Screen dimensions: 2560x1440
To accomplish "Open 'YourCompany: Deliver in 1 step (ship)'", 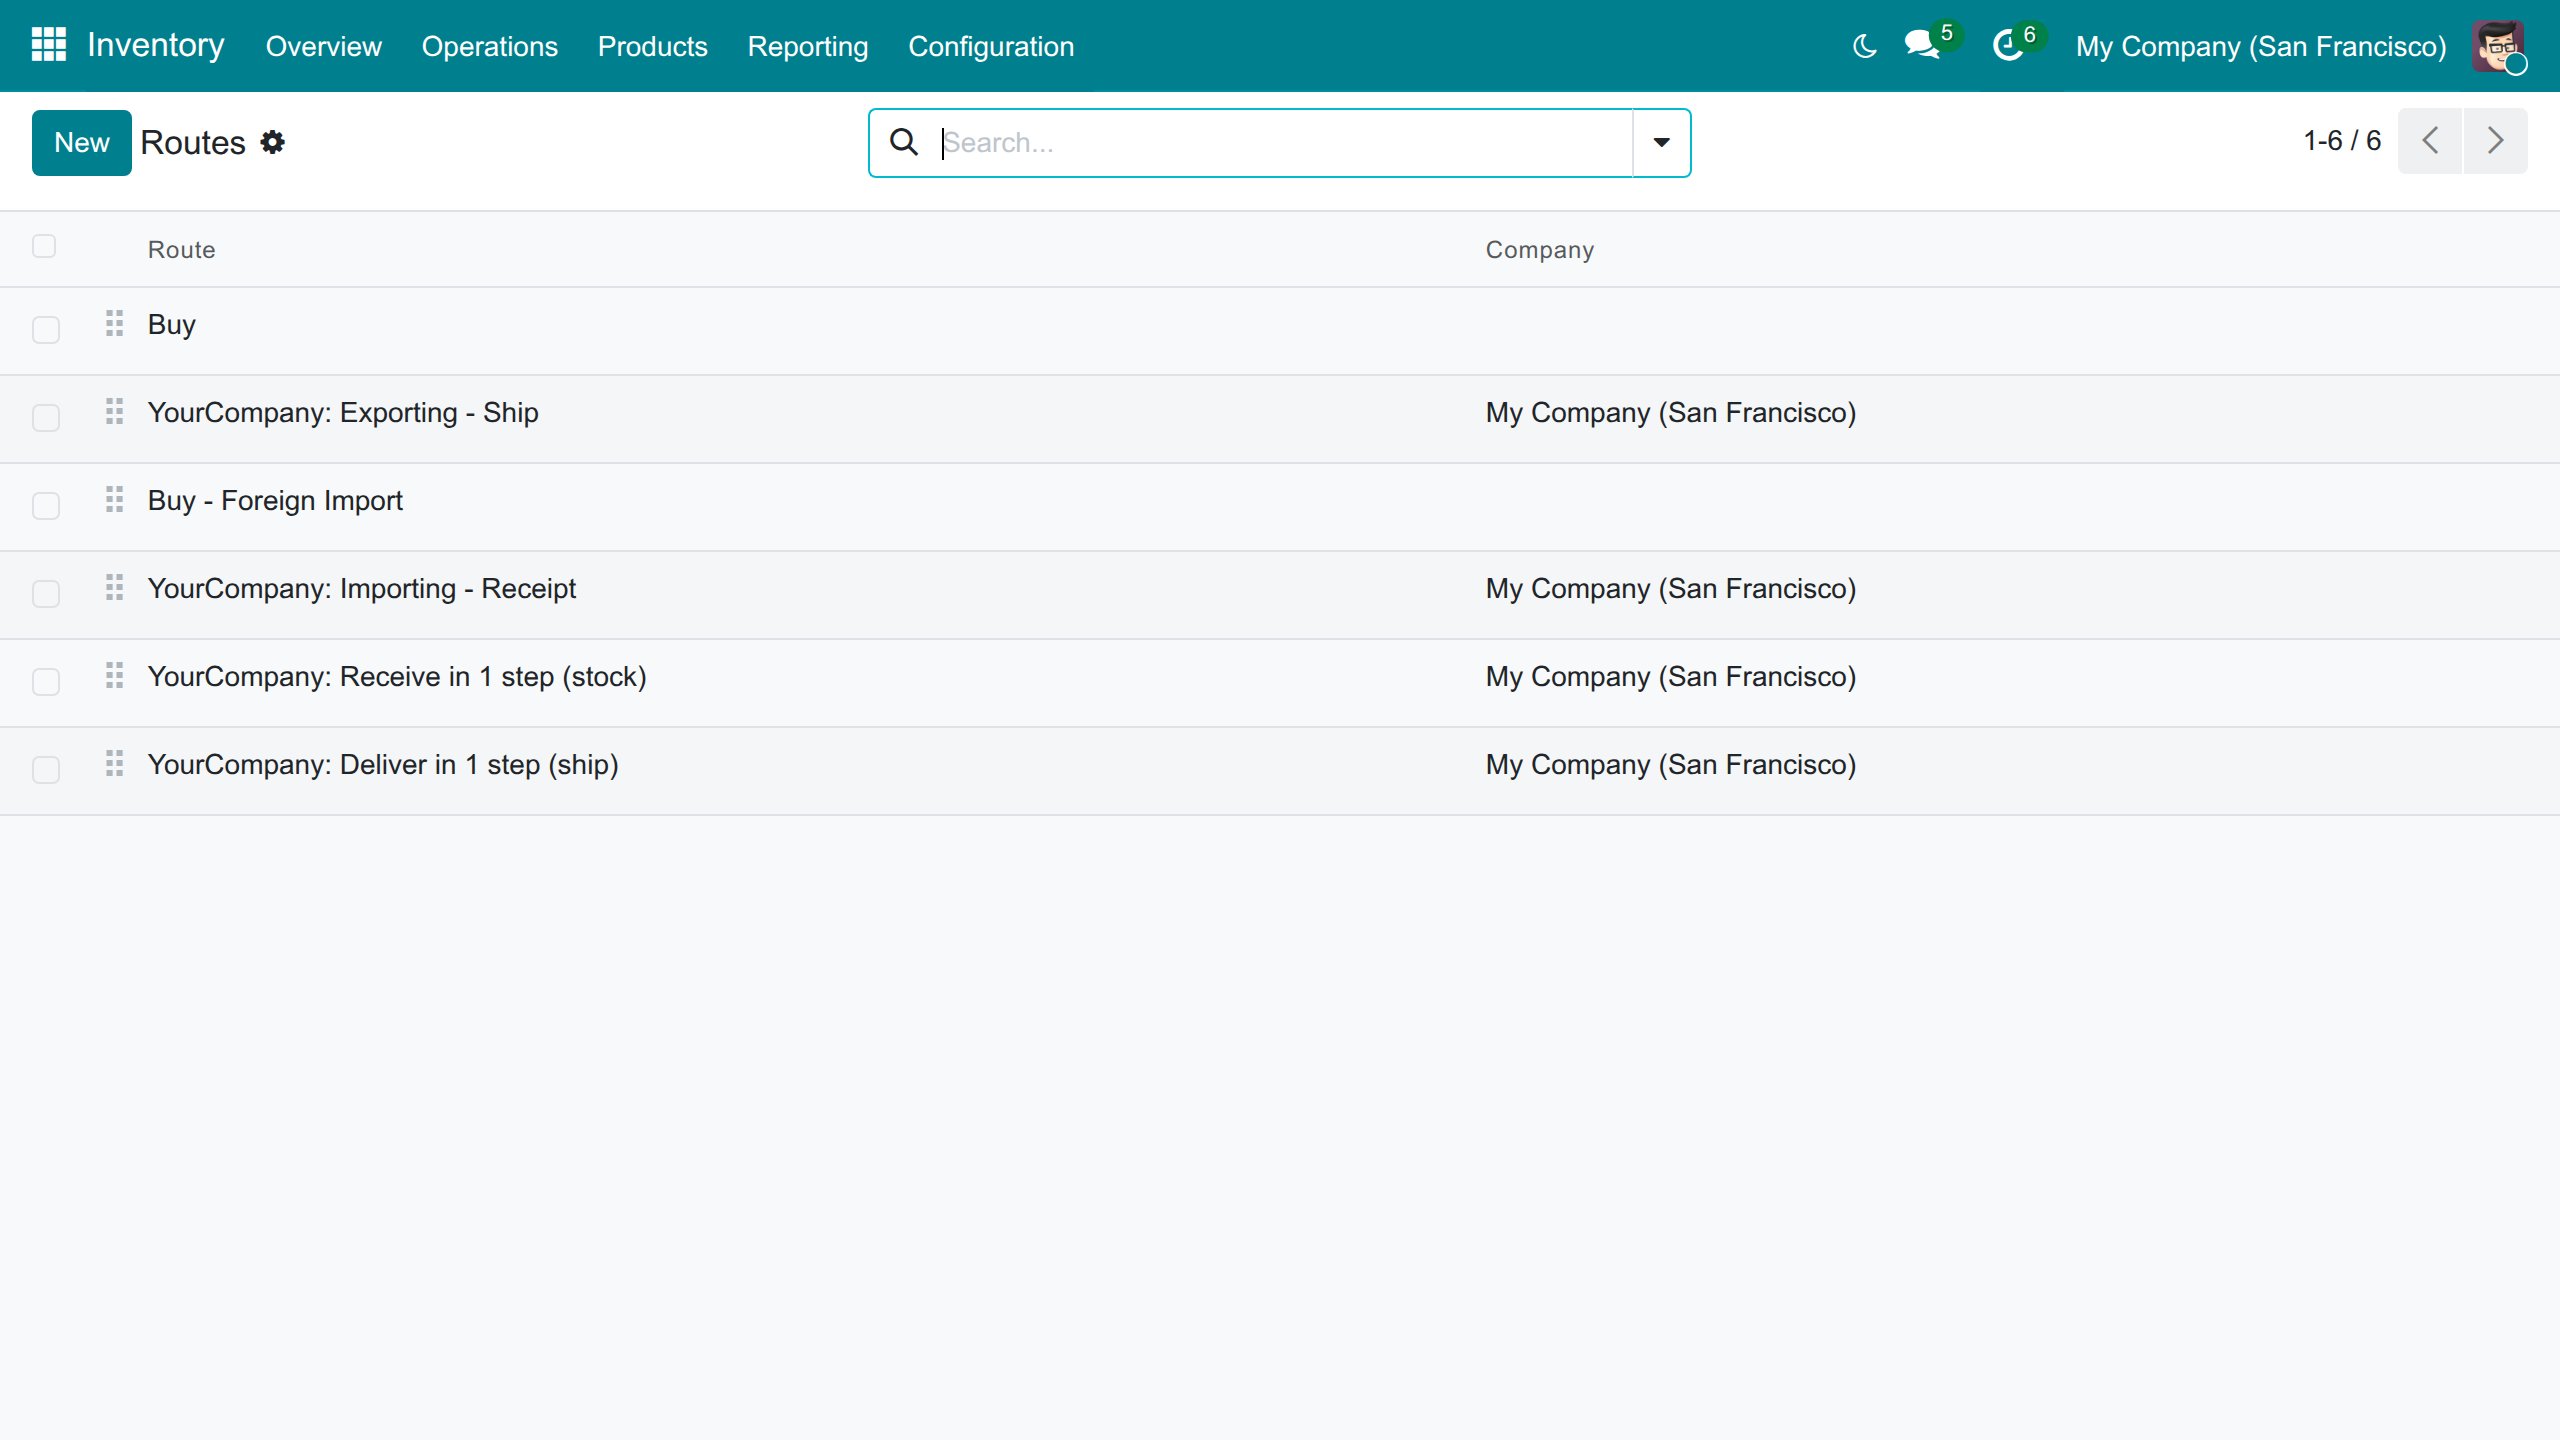I will coord(383,764).
